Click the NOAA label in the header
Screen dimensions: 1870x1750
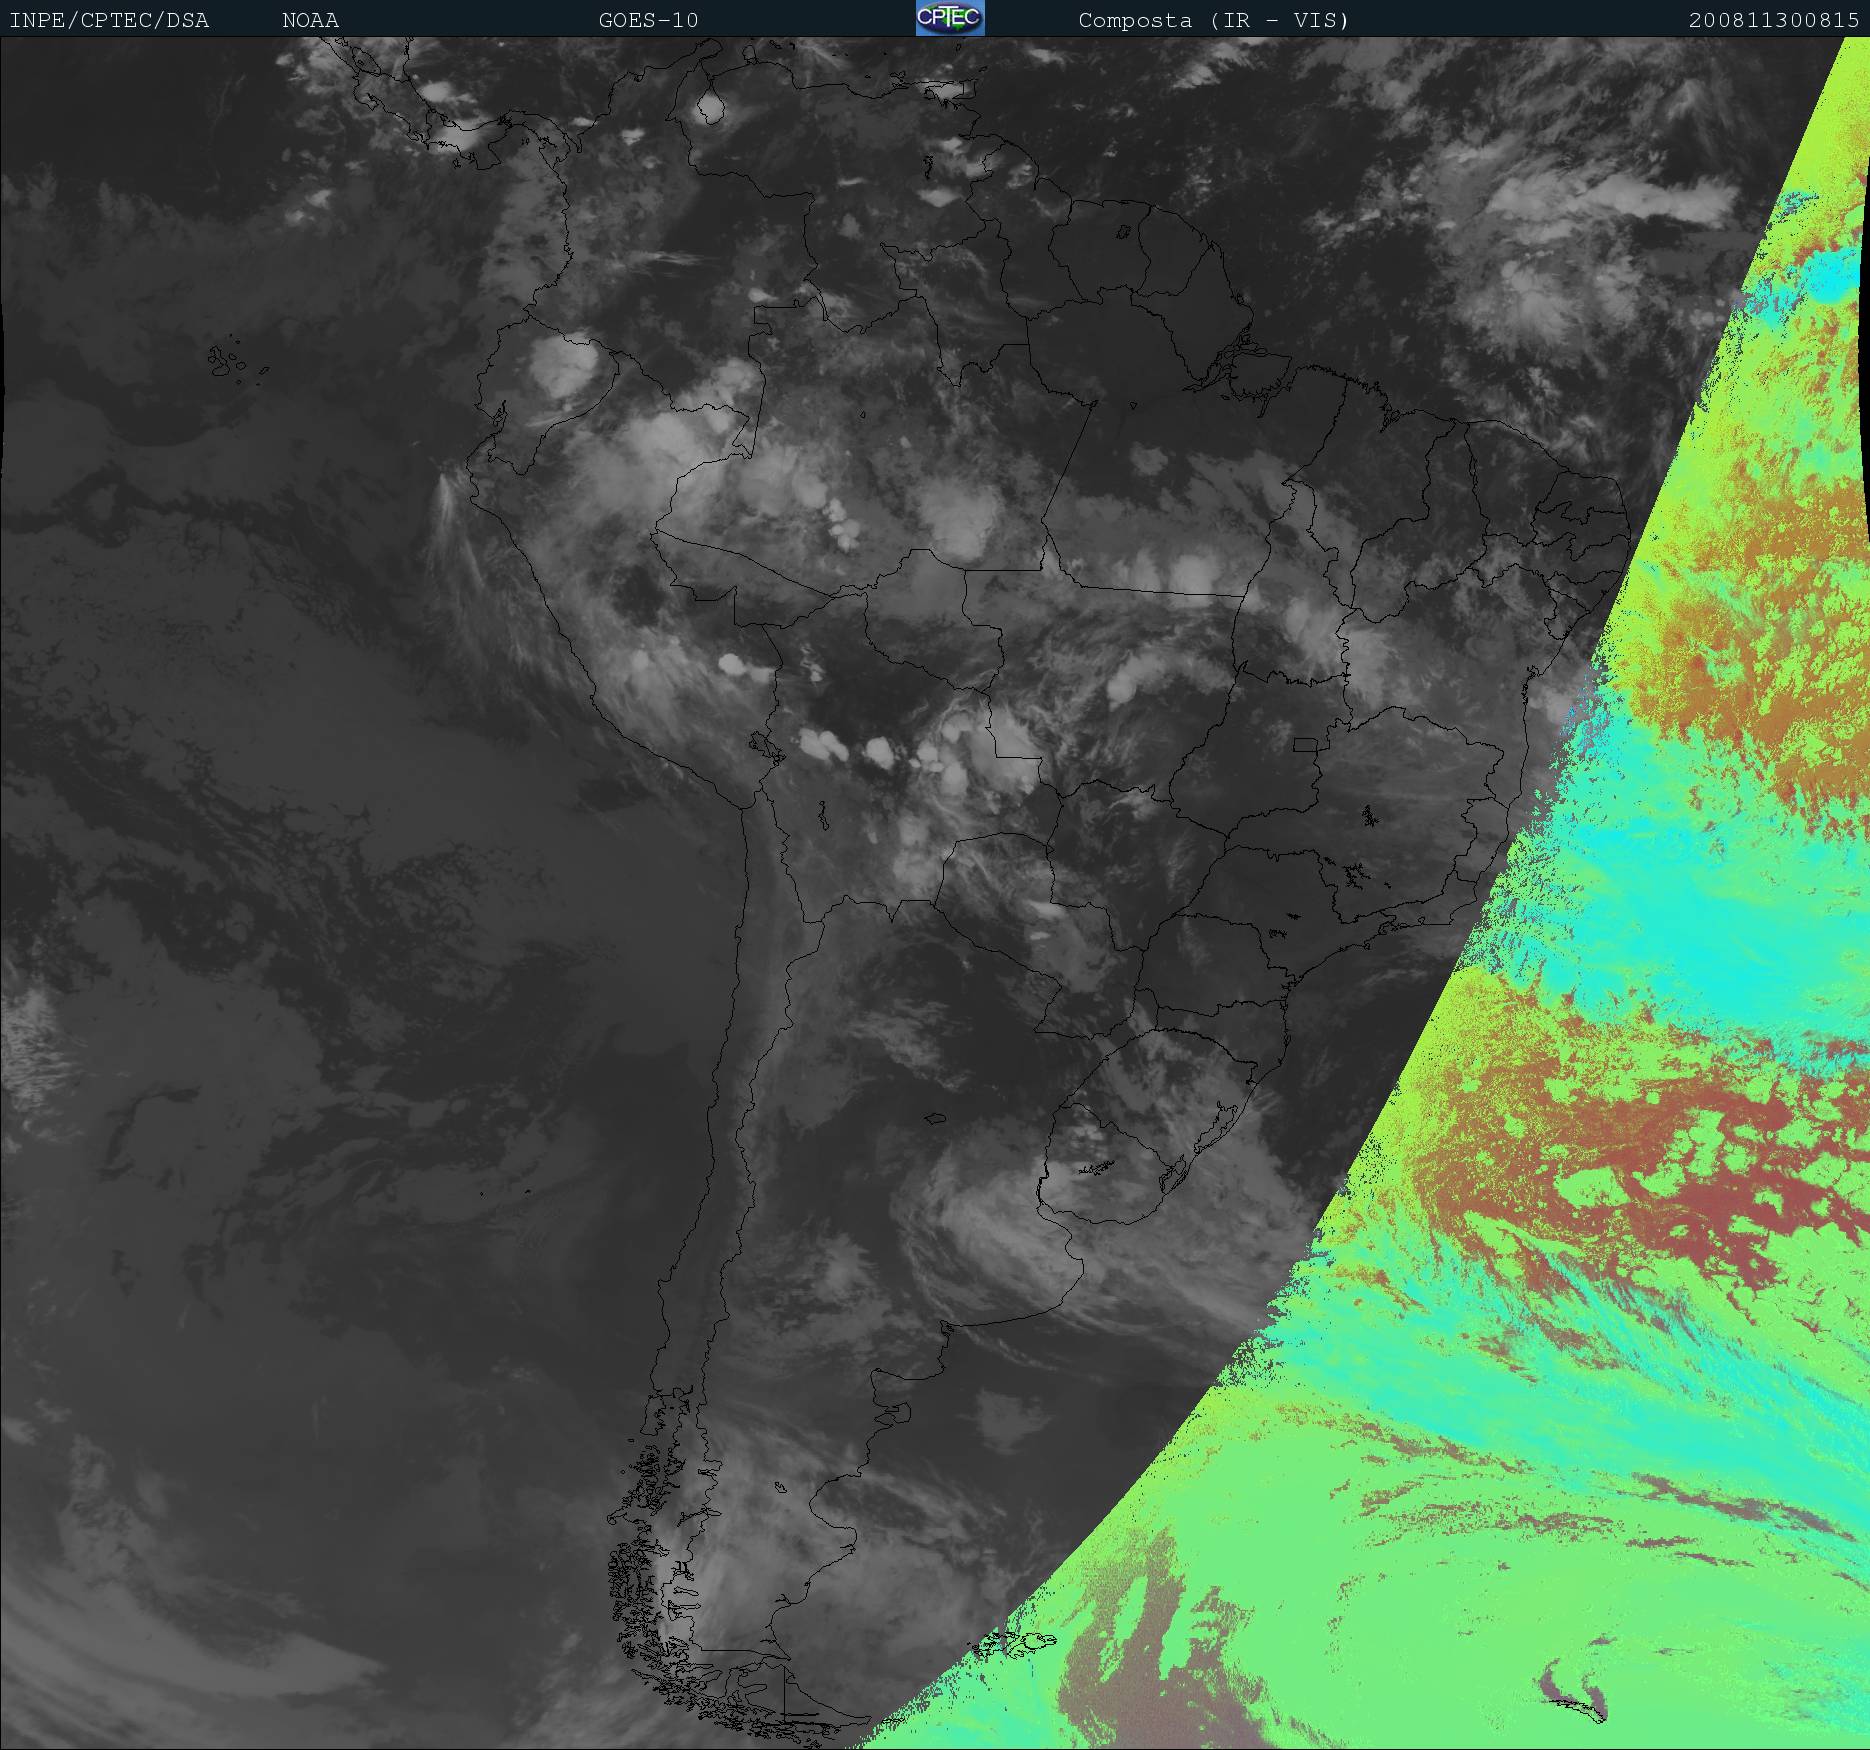[x=311, y=20]
